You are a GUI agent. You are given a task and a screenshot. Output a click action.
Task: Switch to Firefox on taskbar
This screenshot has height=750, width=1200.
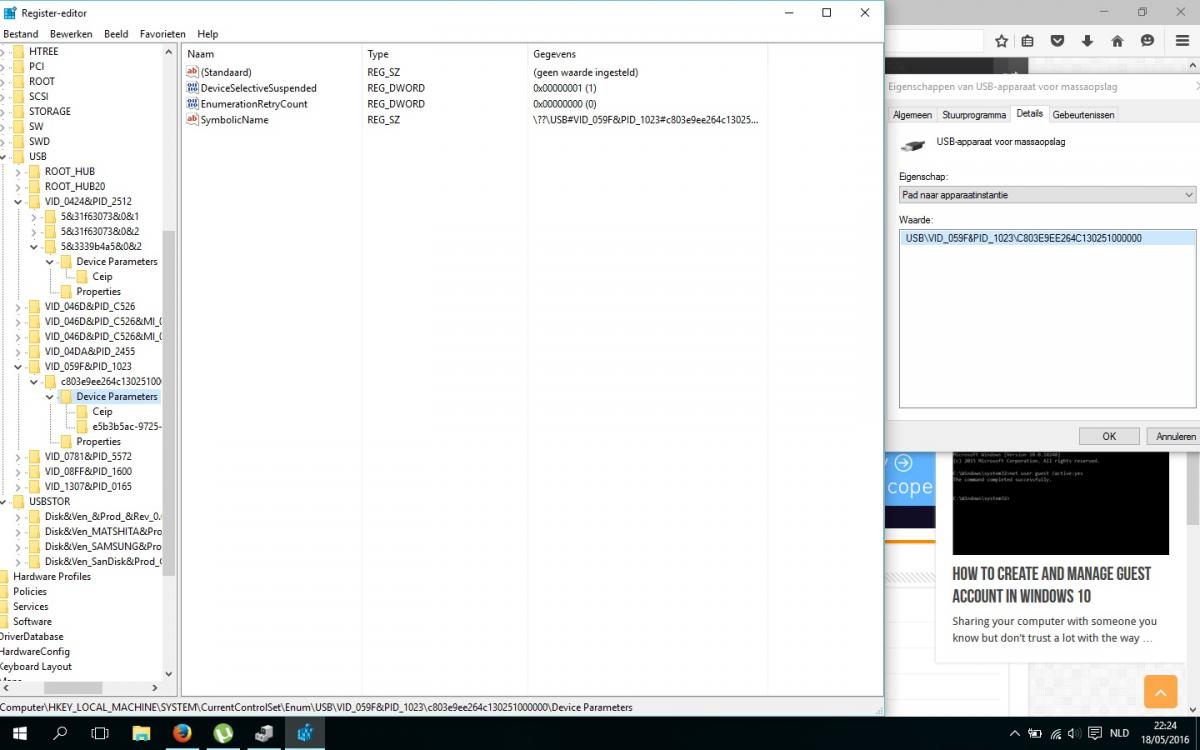182,733
